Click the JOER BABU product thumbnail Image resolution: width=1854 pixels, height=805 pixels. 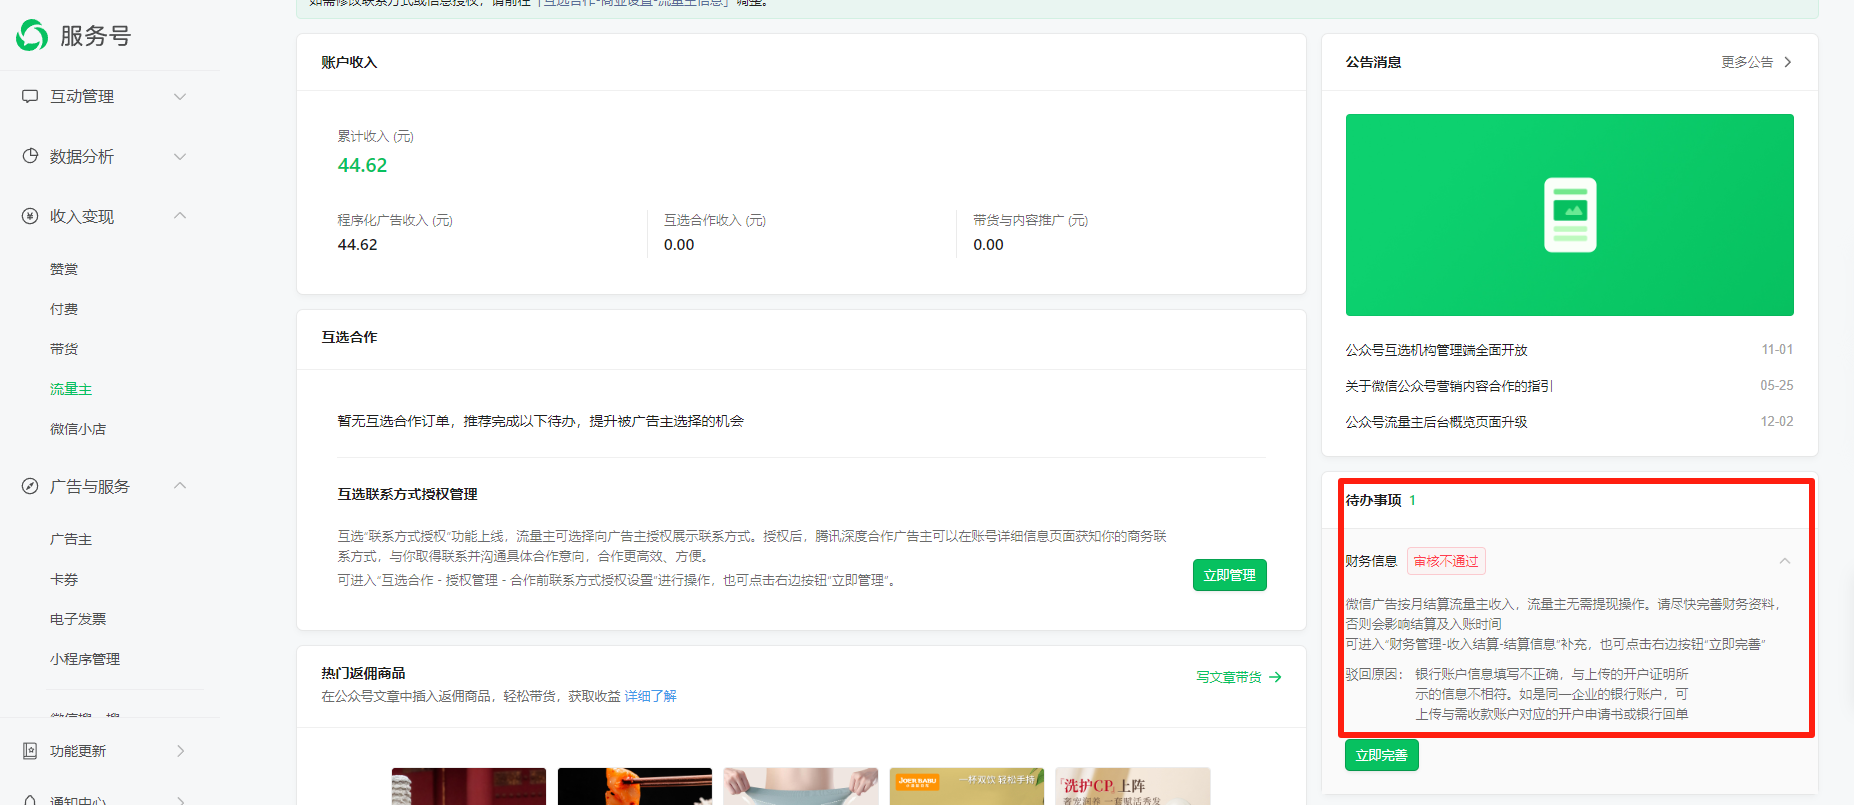967,786
